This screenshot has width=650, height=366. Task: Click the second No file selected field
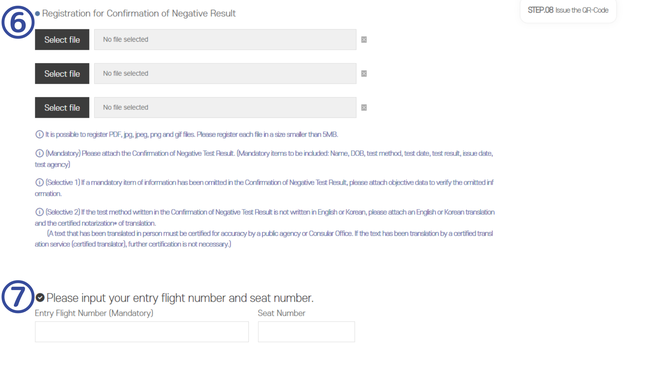[225, 73]
